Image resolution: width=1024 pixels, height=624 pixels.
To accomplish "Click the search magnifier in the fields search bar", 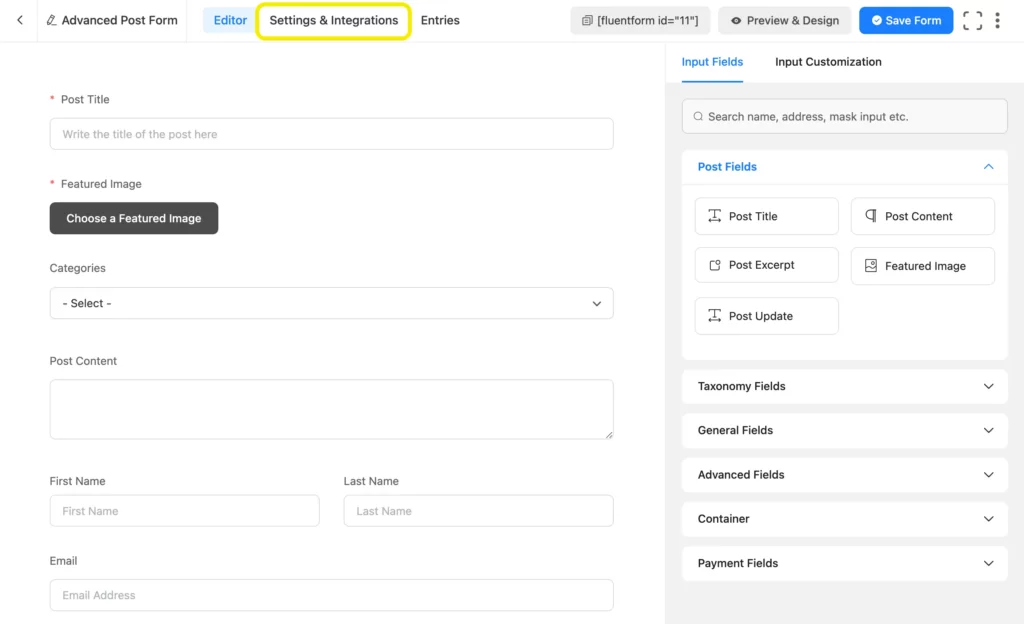I will pos(697,116).
